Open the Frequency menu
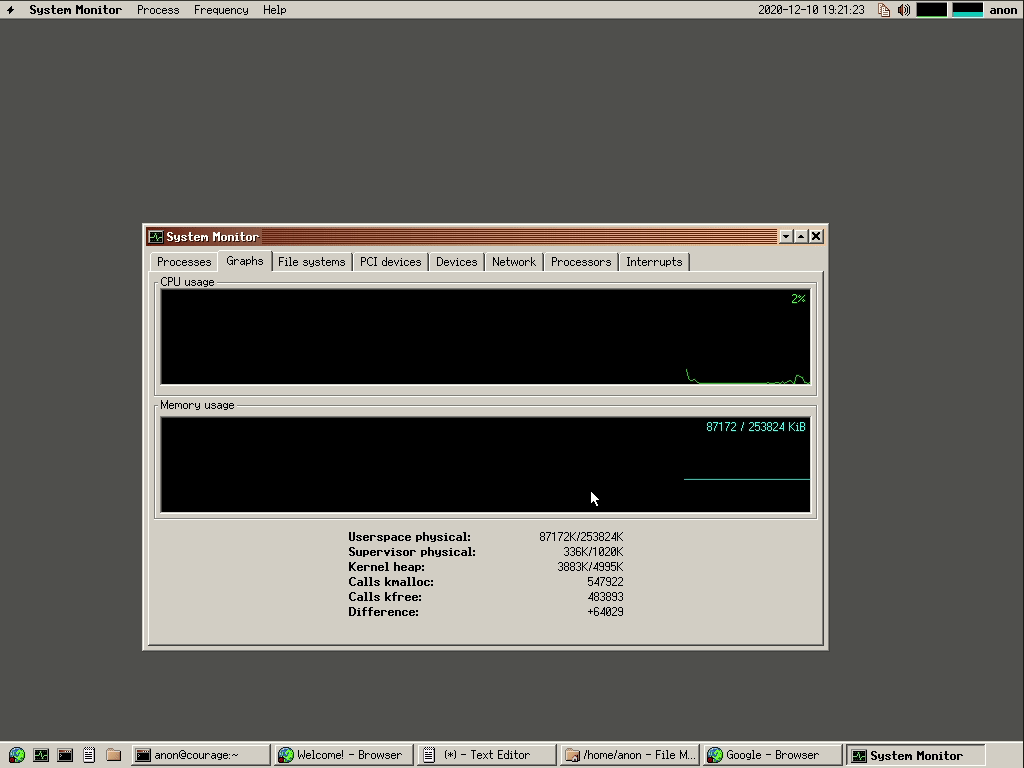Screen dimensions: 1024x768 pos(221,10)
